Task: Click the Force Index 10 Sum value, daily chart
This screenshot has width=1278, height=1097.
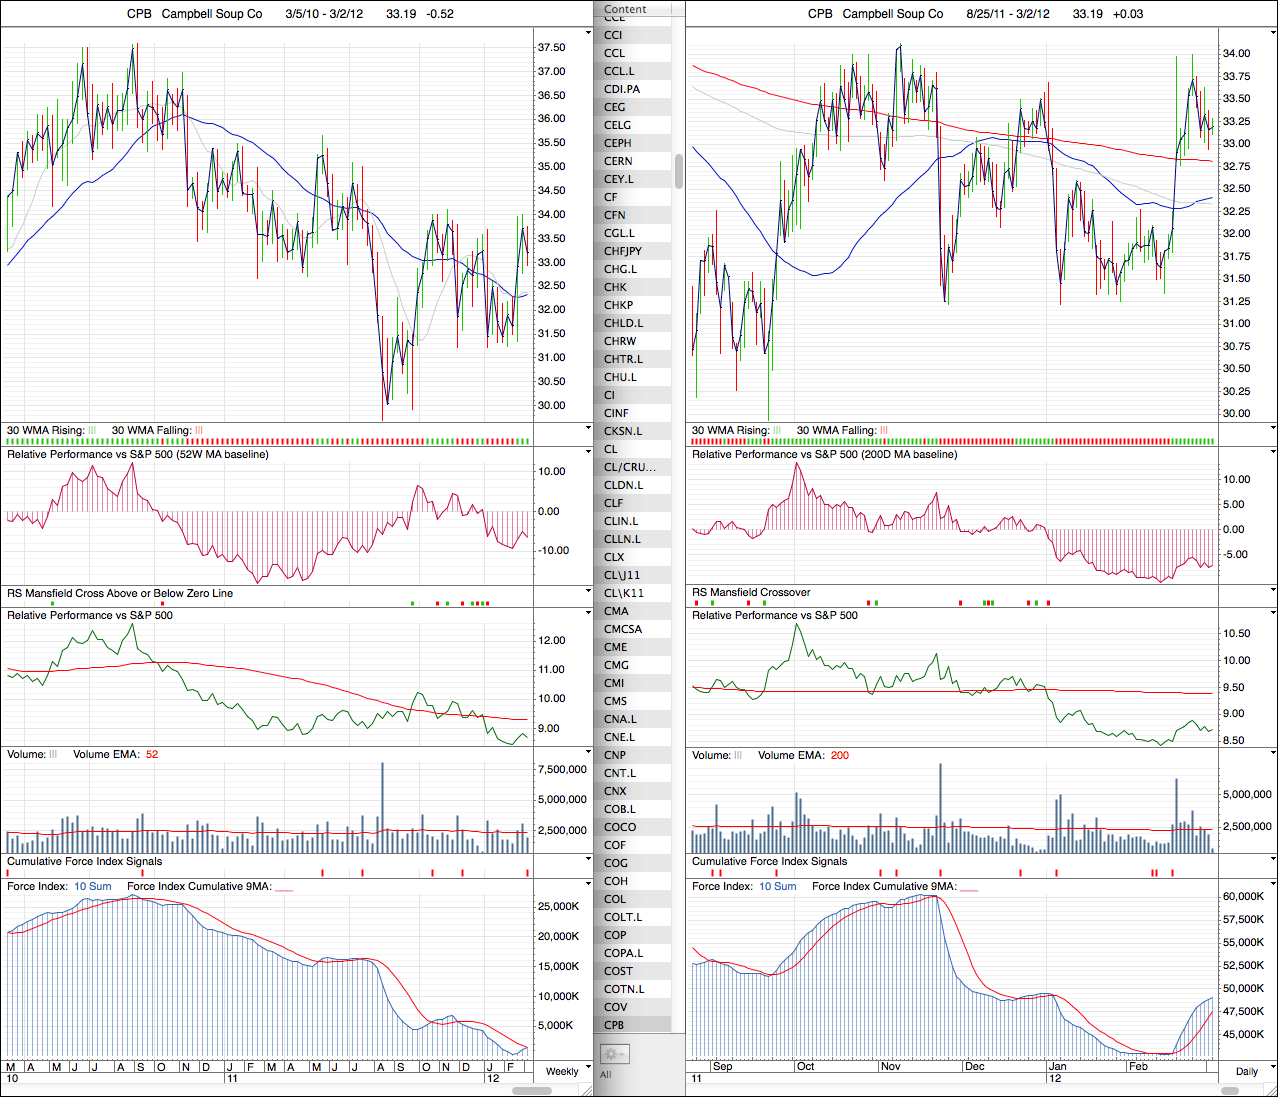Action: pyautogui.click(x=777, y=887)
